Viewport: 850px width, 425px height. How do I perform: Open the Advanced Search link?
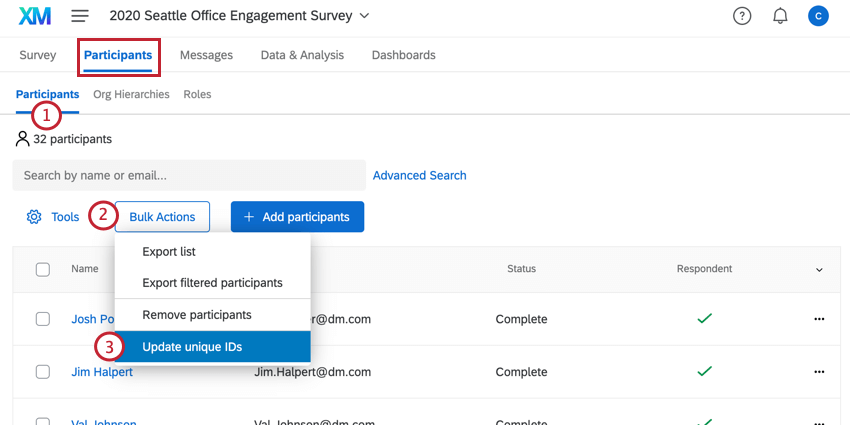coord(419,175)
